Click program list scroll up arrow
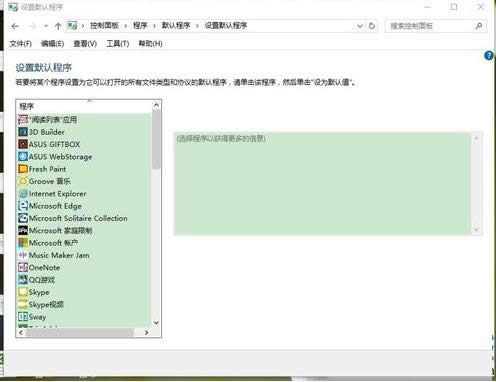 156,105
